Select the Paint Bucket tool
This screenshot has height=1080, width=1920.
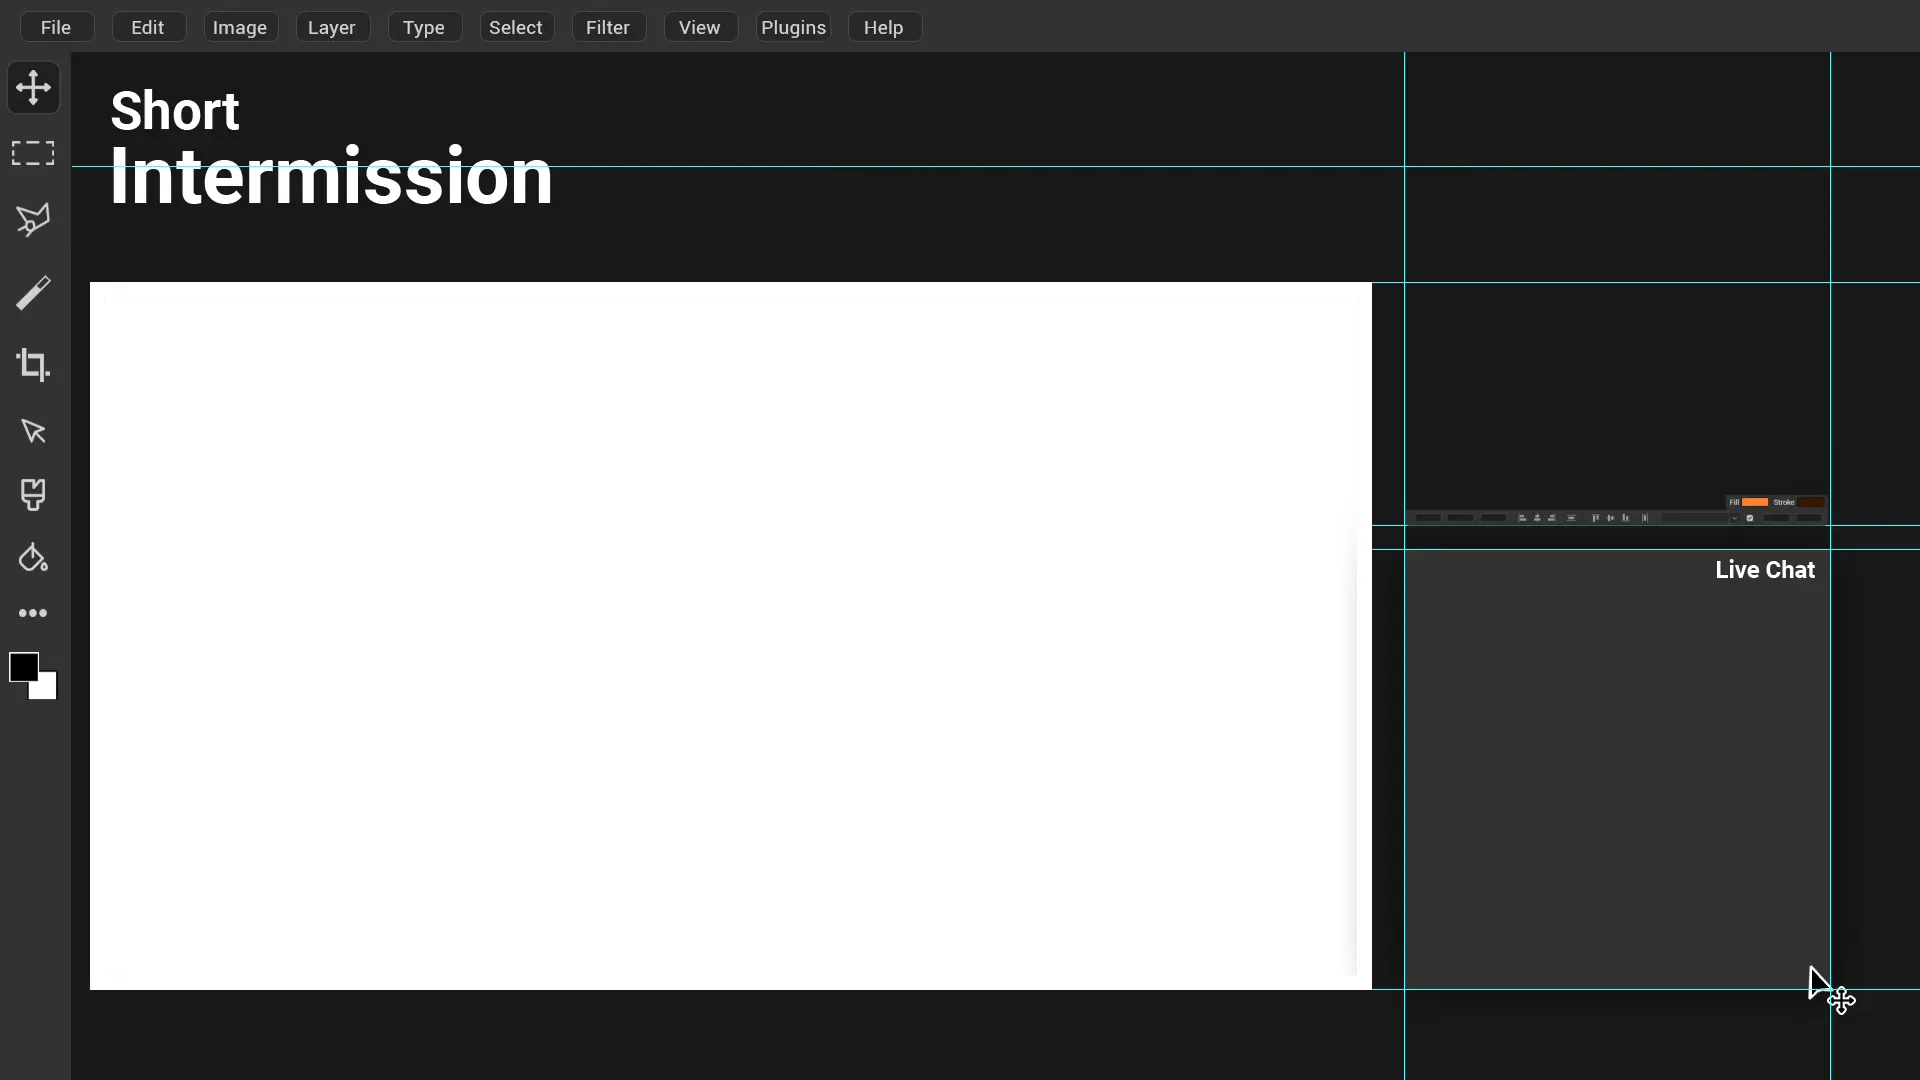pos(33,558)
